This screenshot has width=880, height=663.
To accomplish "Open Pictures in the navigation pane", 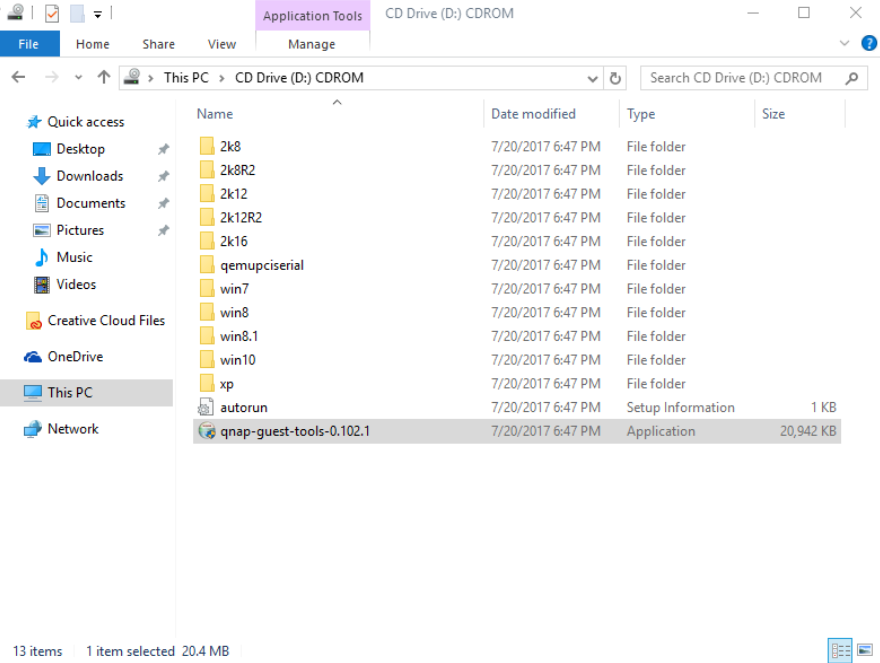I will (80, 230).
